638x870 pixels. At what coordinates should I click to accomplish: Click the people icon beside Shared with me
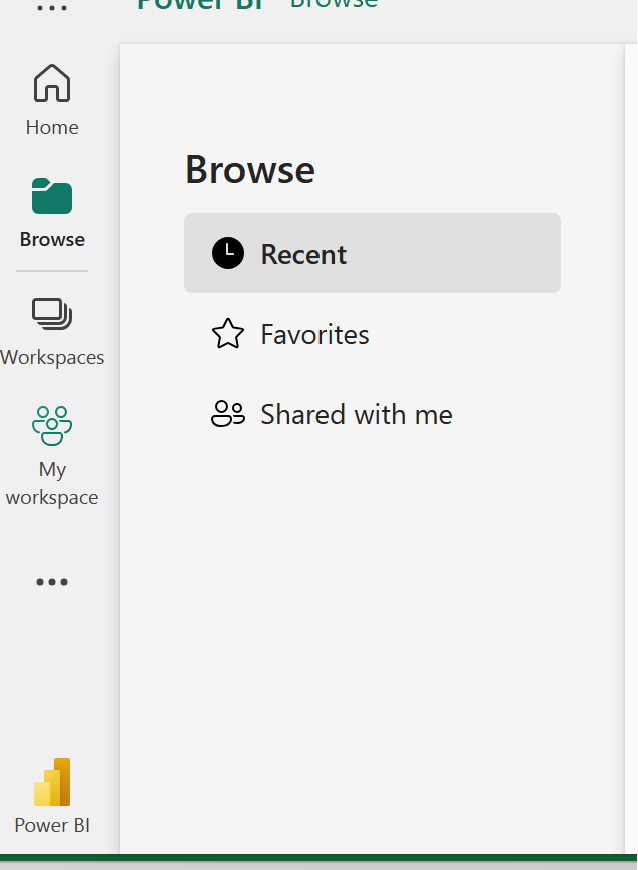(x=227, y=414)
